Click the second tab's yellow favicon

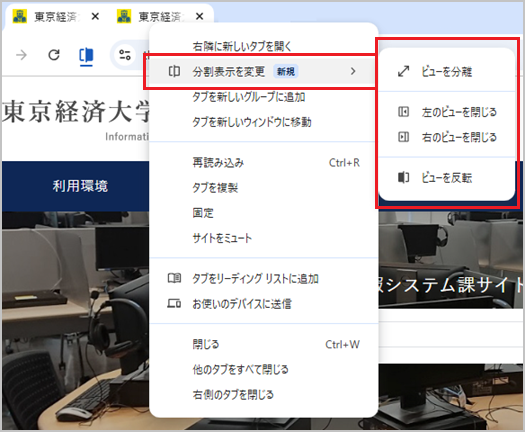[124, 16]
